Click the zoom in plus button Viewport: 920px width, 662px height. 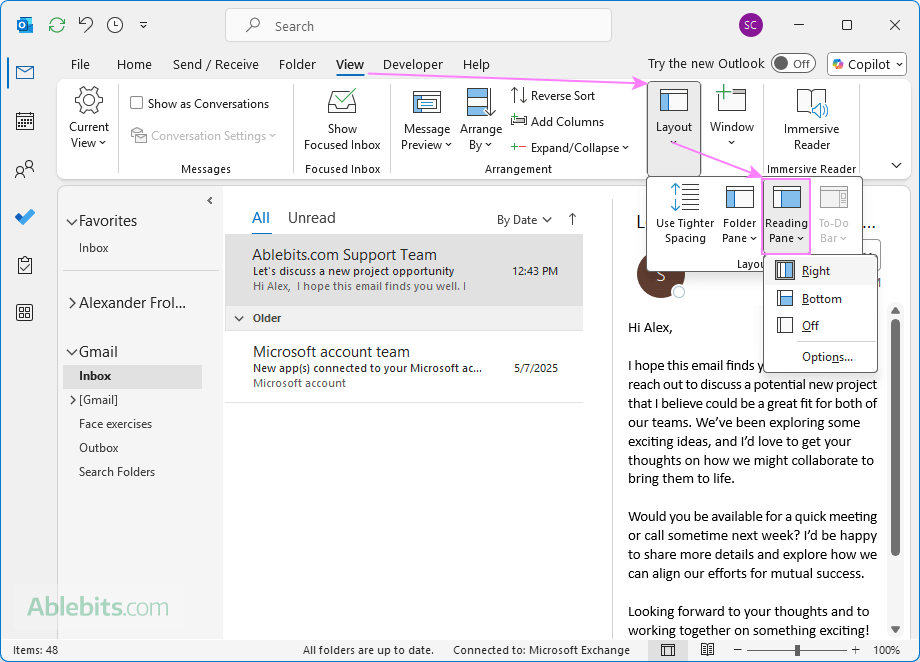pos(855,650)
